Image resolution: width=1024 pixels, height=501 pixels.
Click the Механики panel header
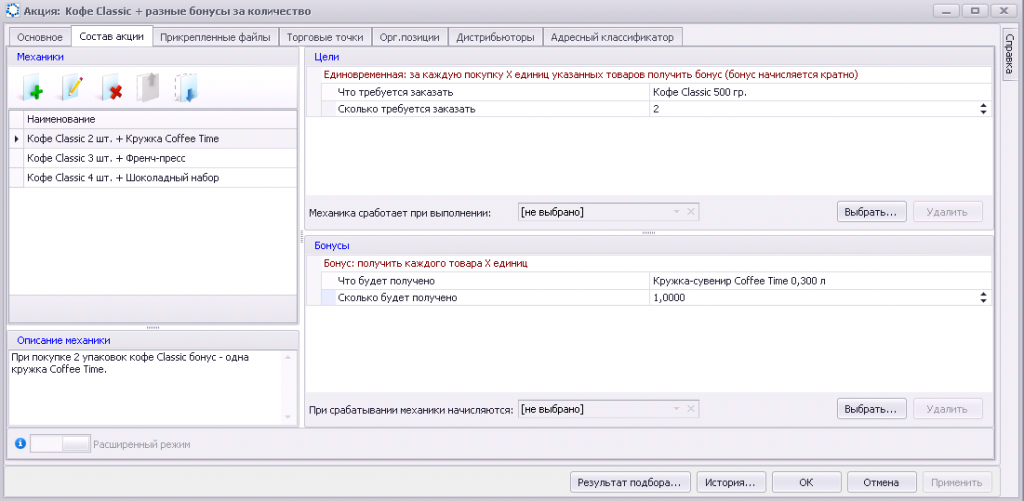point(153,57)
